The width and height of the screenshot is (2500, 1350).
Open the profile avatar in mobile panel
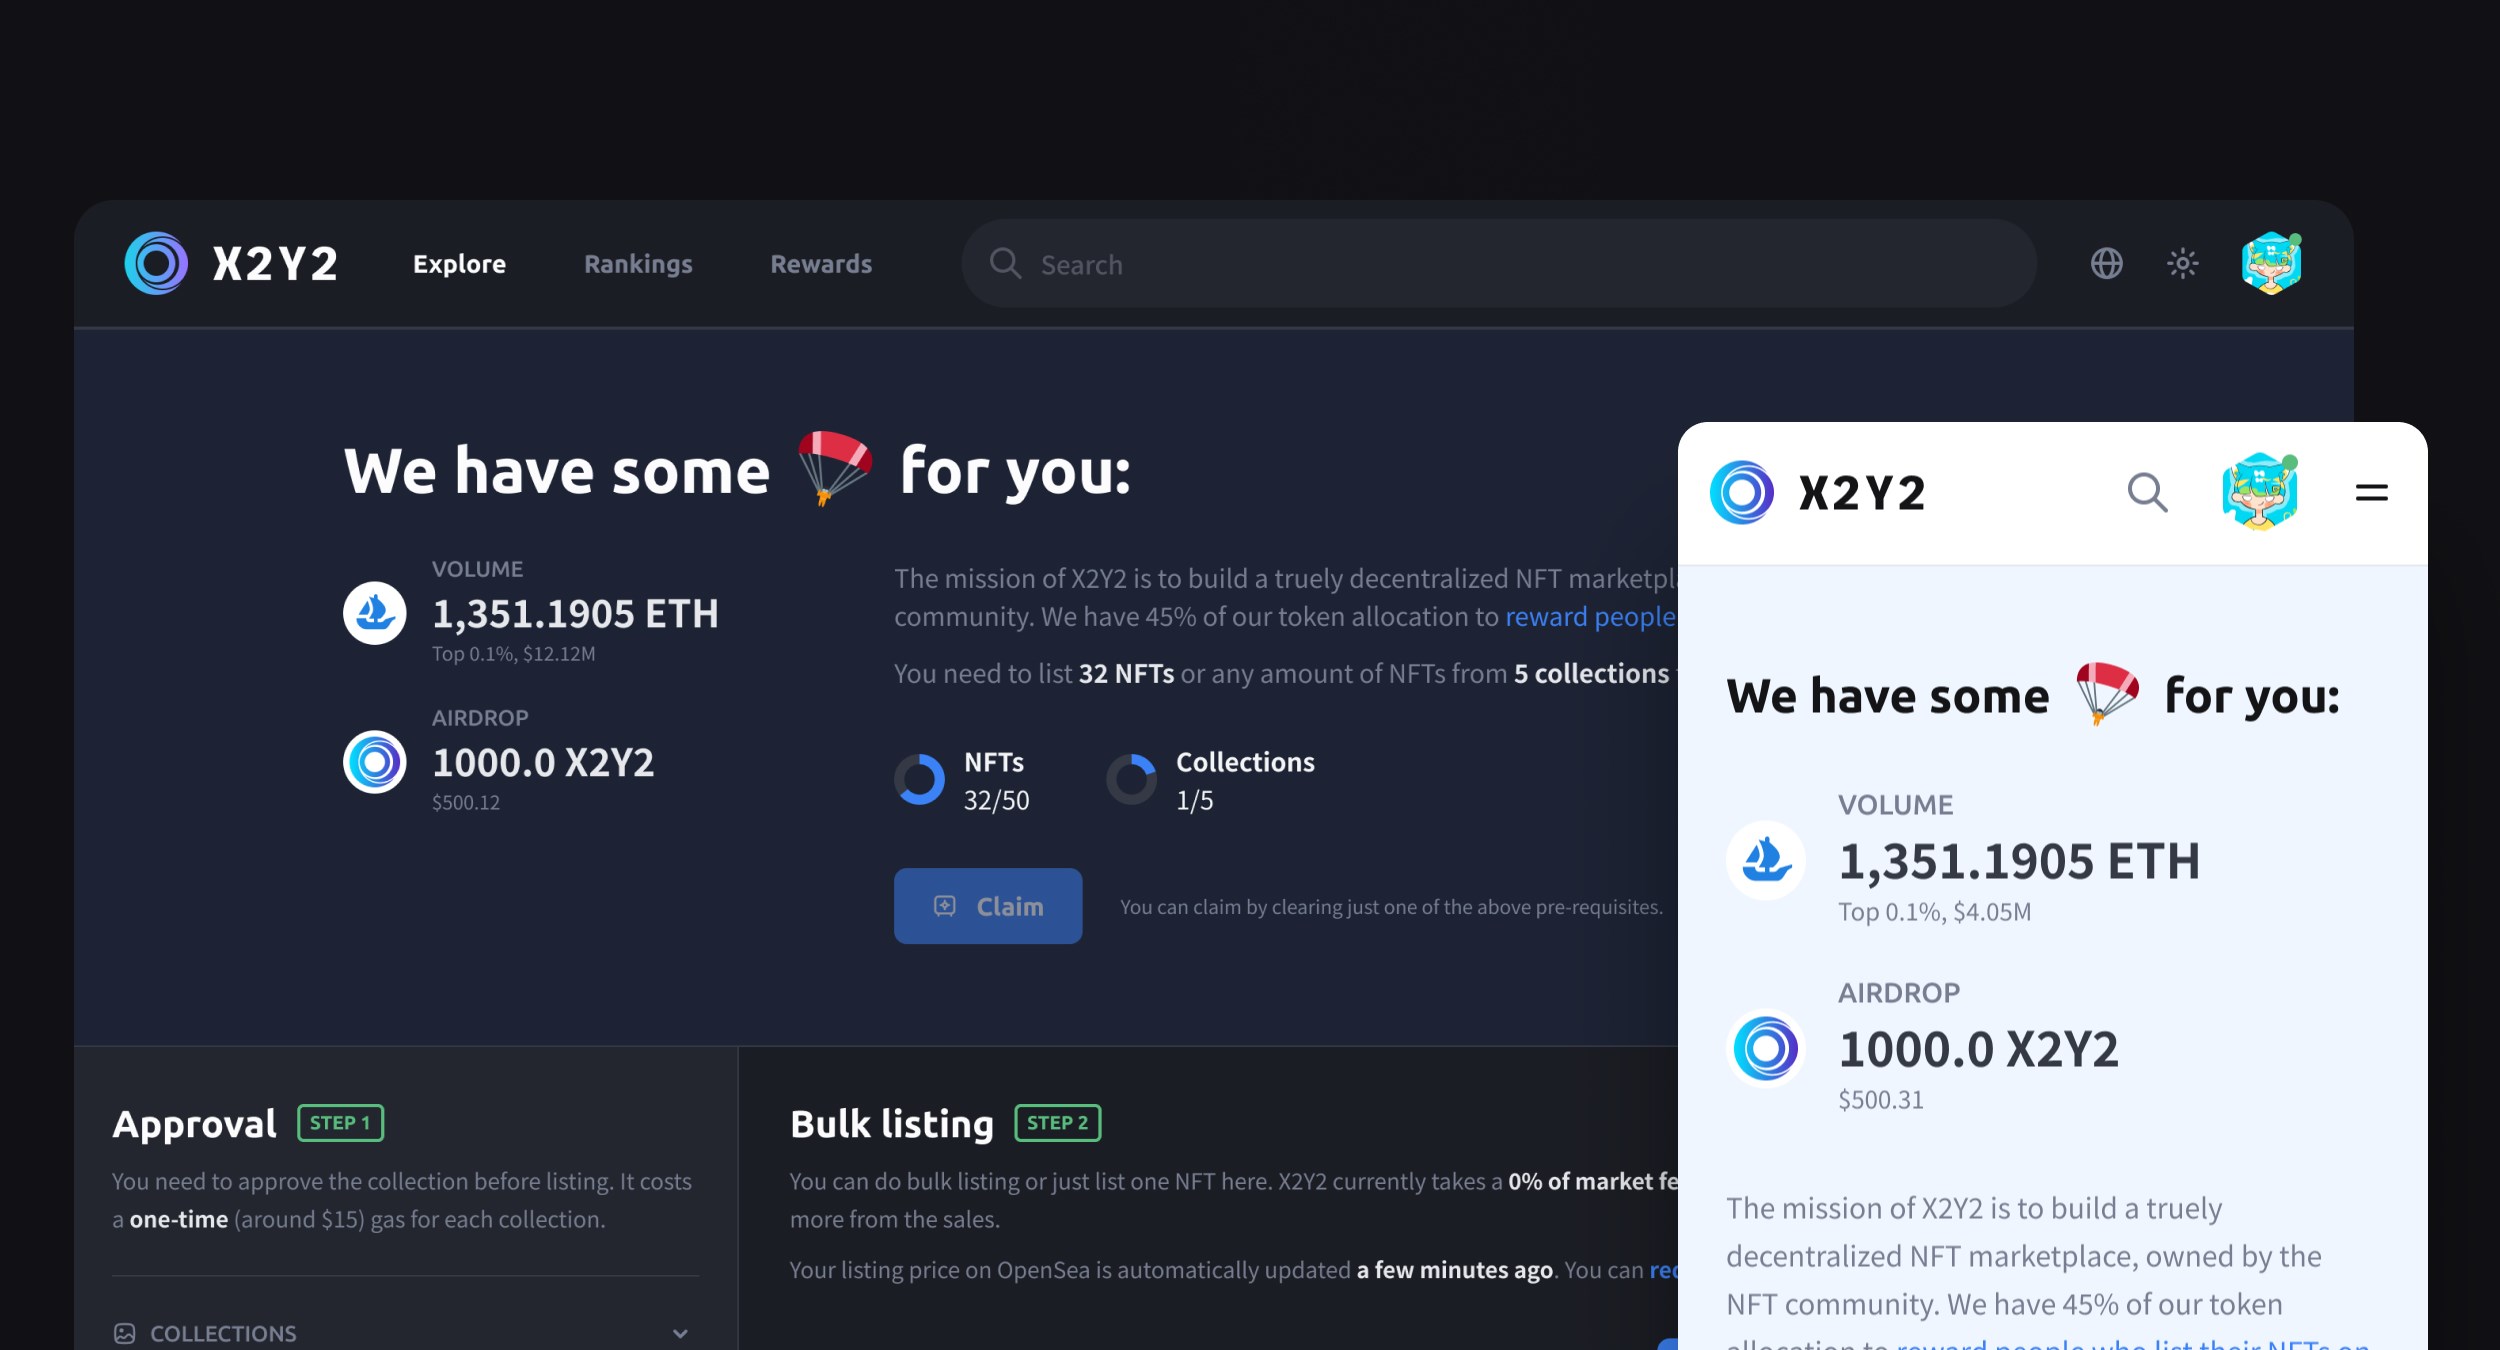pos(2259,491)
